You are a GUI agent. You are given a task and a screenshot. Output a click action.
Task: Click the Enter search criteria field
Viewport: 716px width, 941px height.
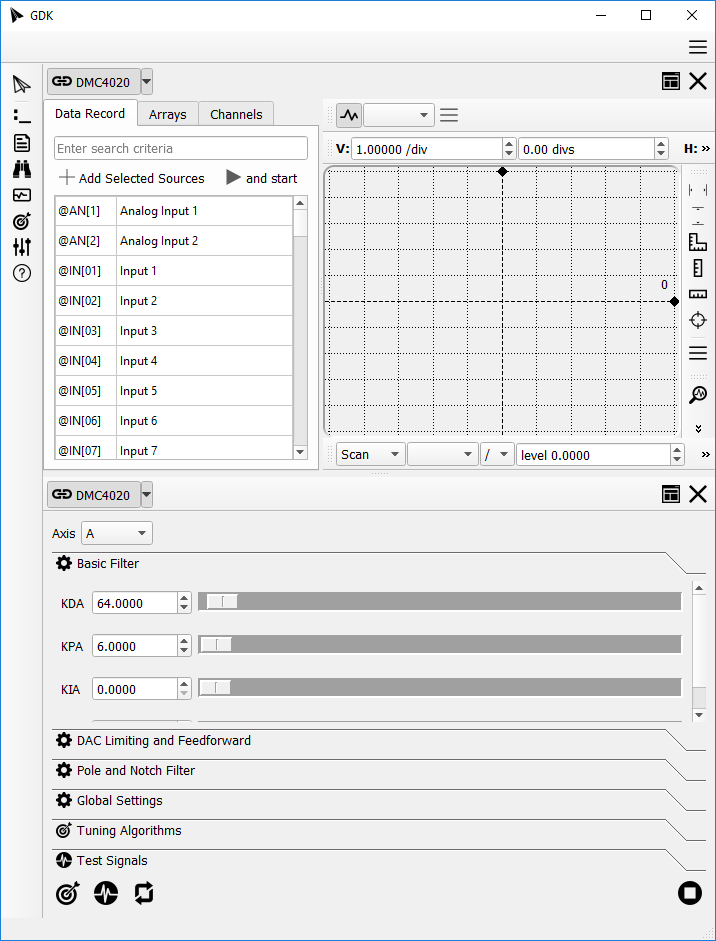(x=181, y=148)
